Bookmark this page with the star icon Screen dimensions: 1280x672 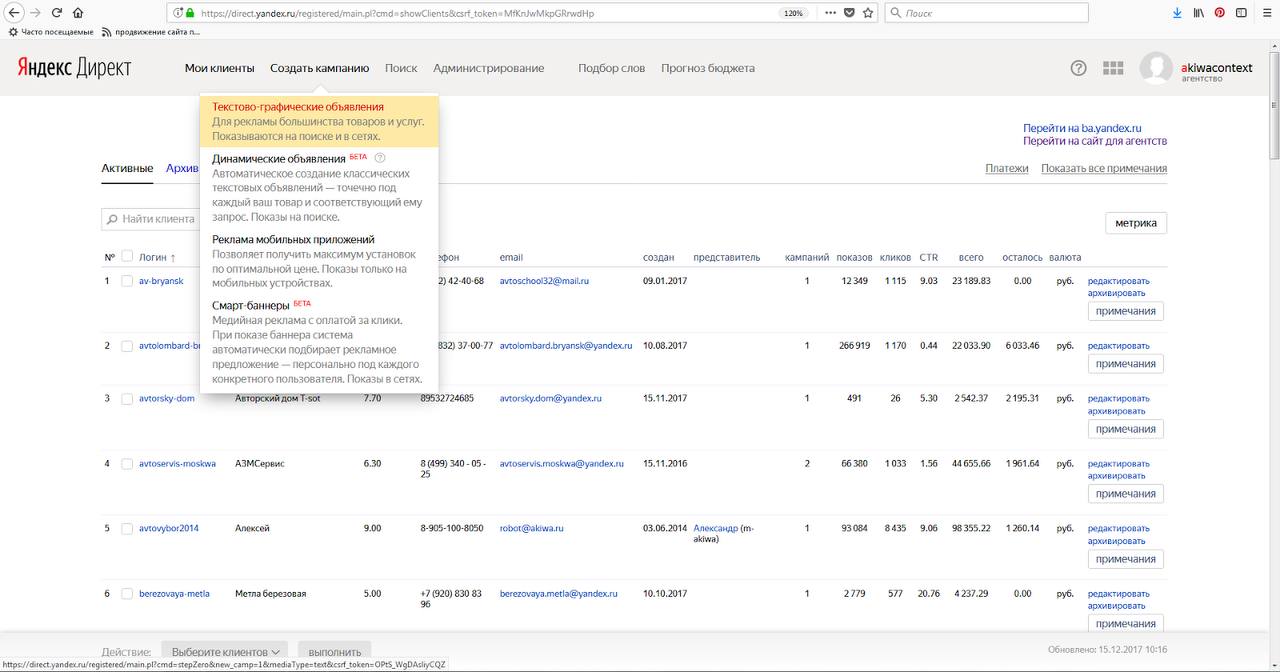coord(867,13)
